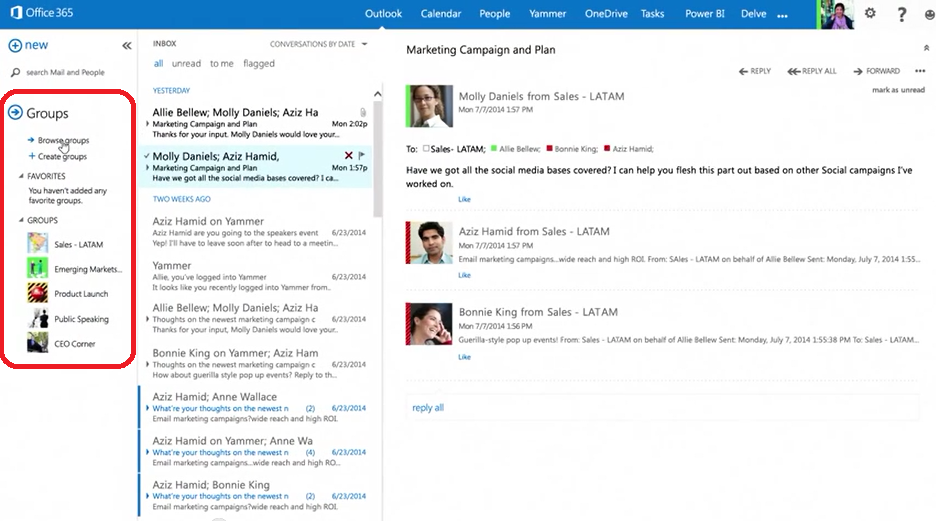Switch to the Calendar tab

pos(440,14)
